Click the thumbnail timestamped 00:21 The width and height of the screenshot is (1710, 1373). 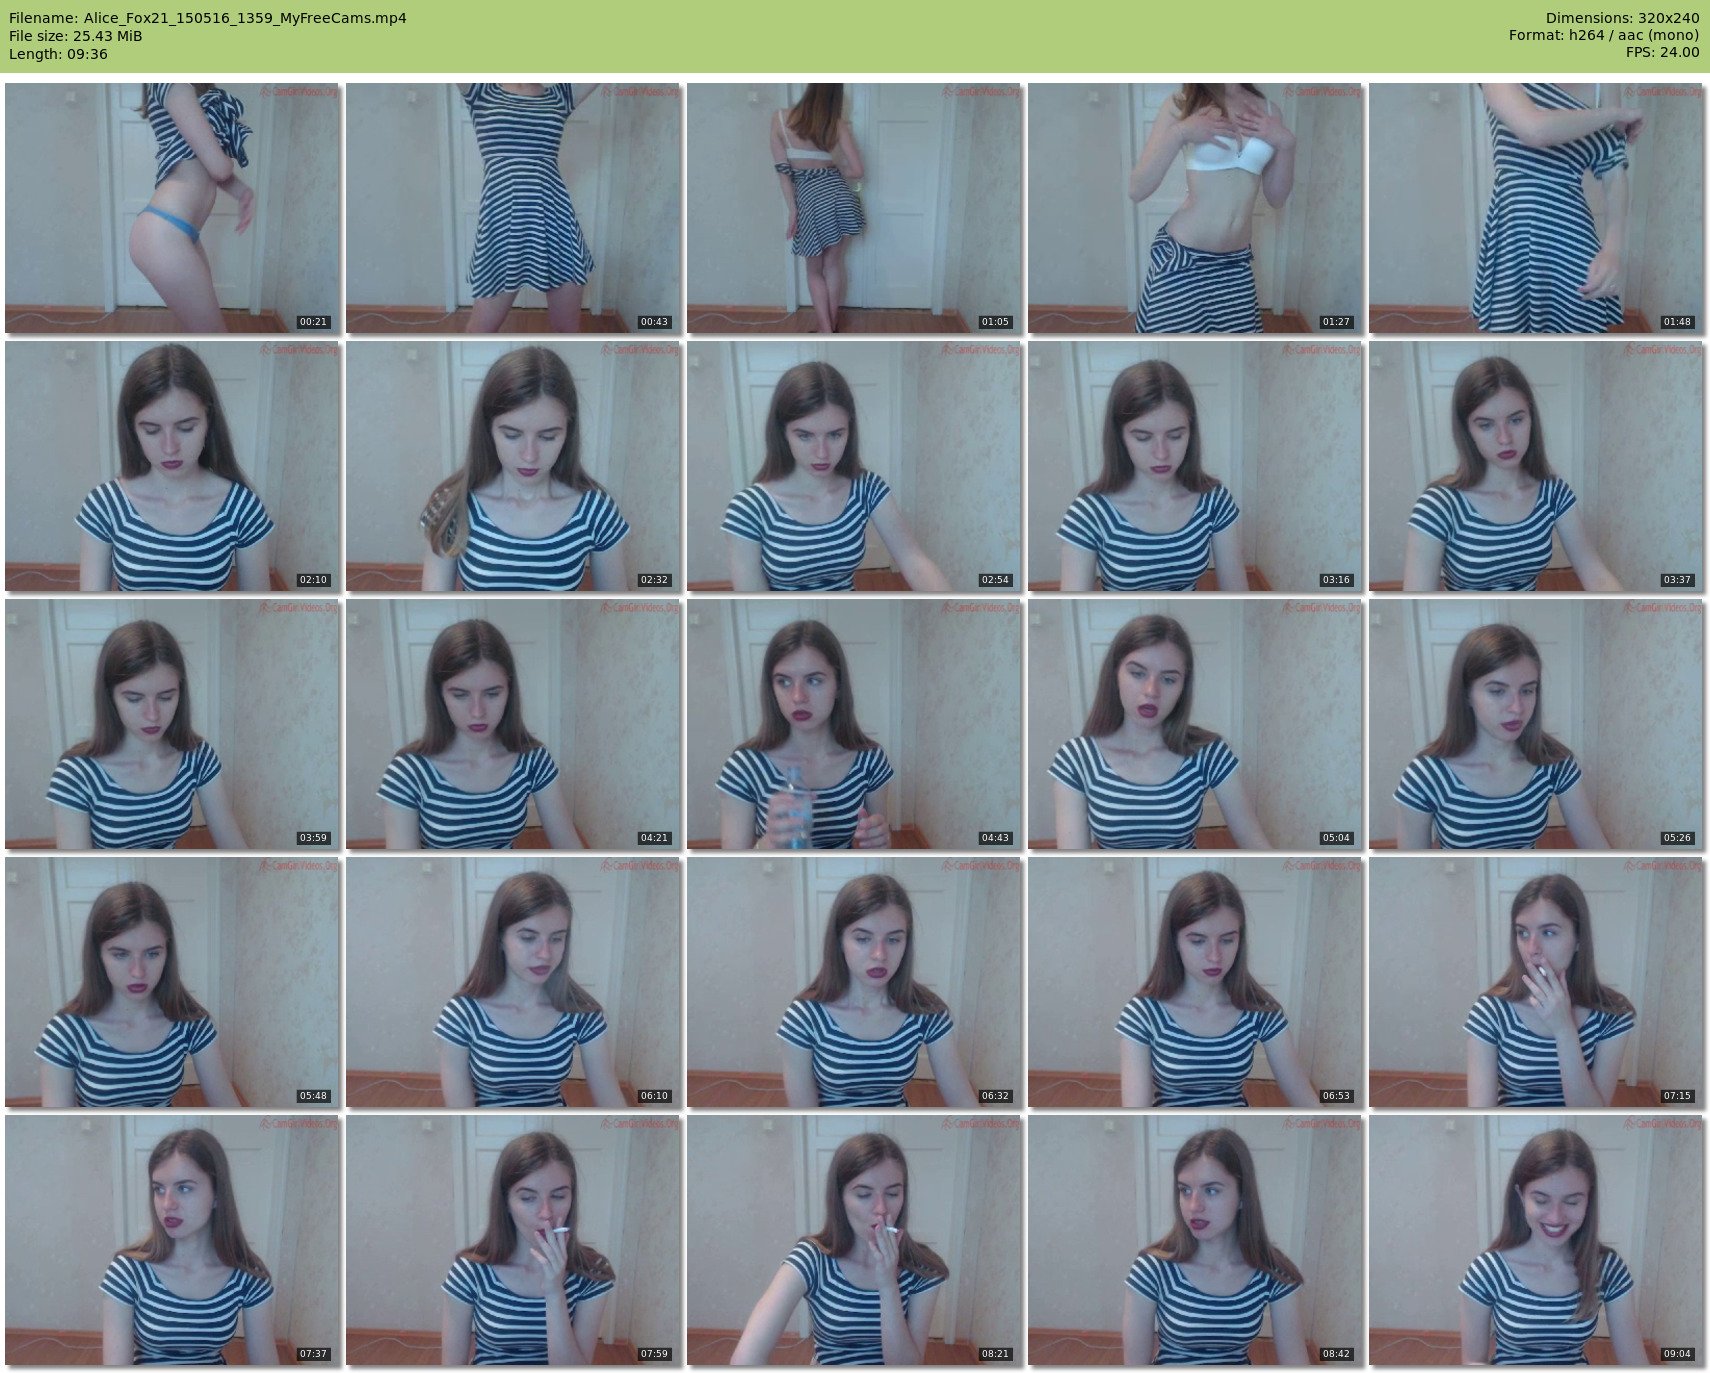[x=172, y=208]
